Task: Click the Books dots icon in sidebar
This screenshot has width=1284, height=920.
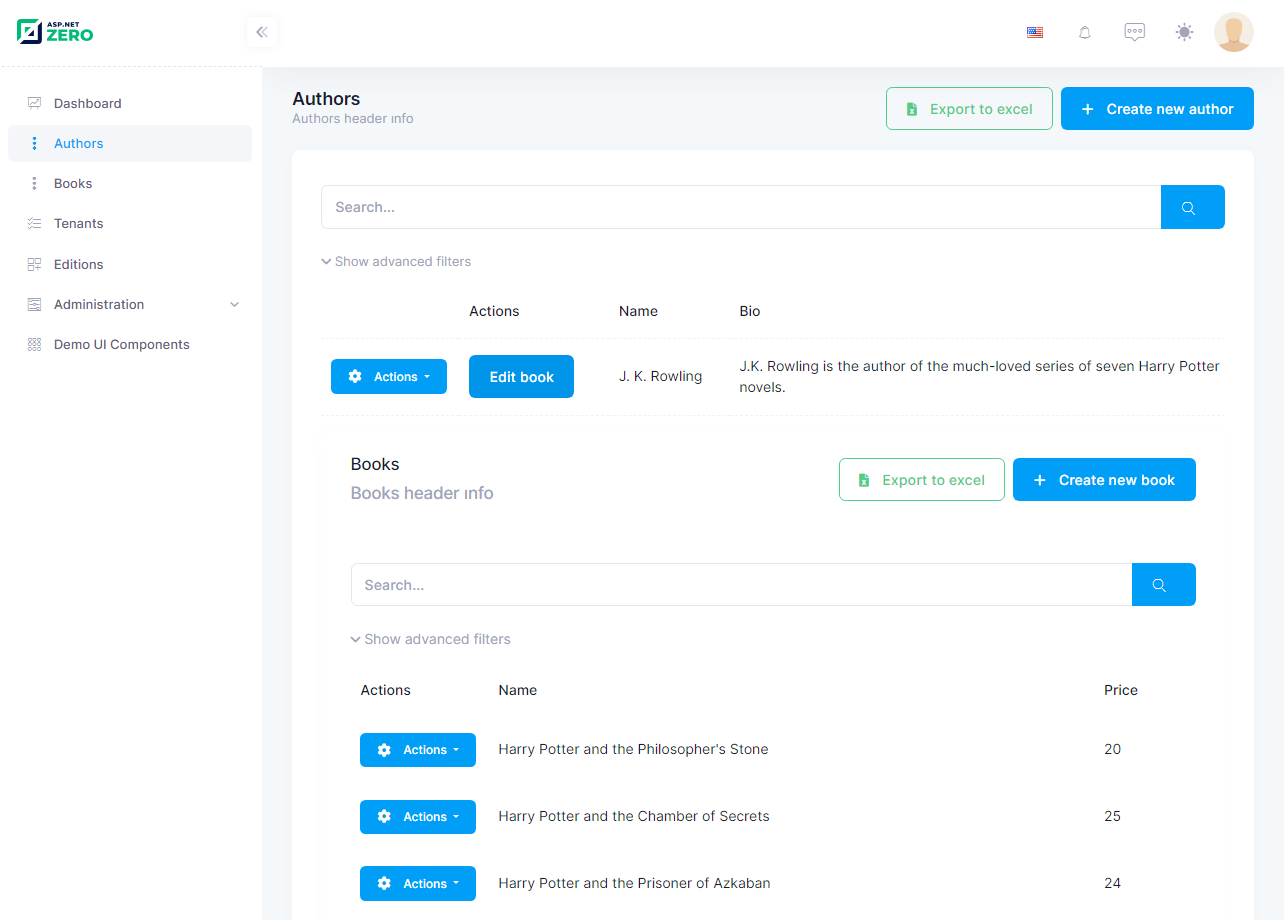Action: [x=34, y=183]
